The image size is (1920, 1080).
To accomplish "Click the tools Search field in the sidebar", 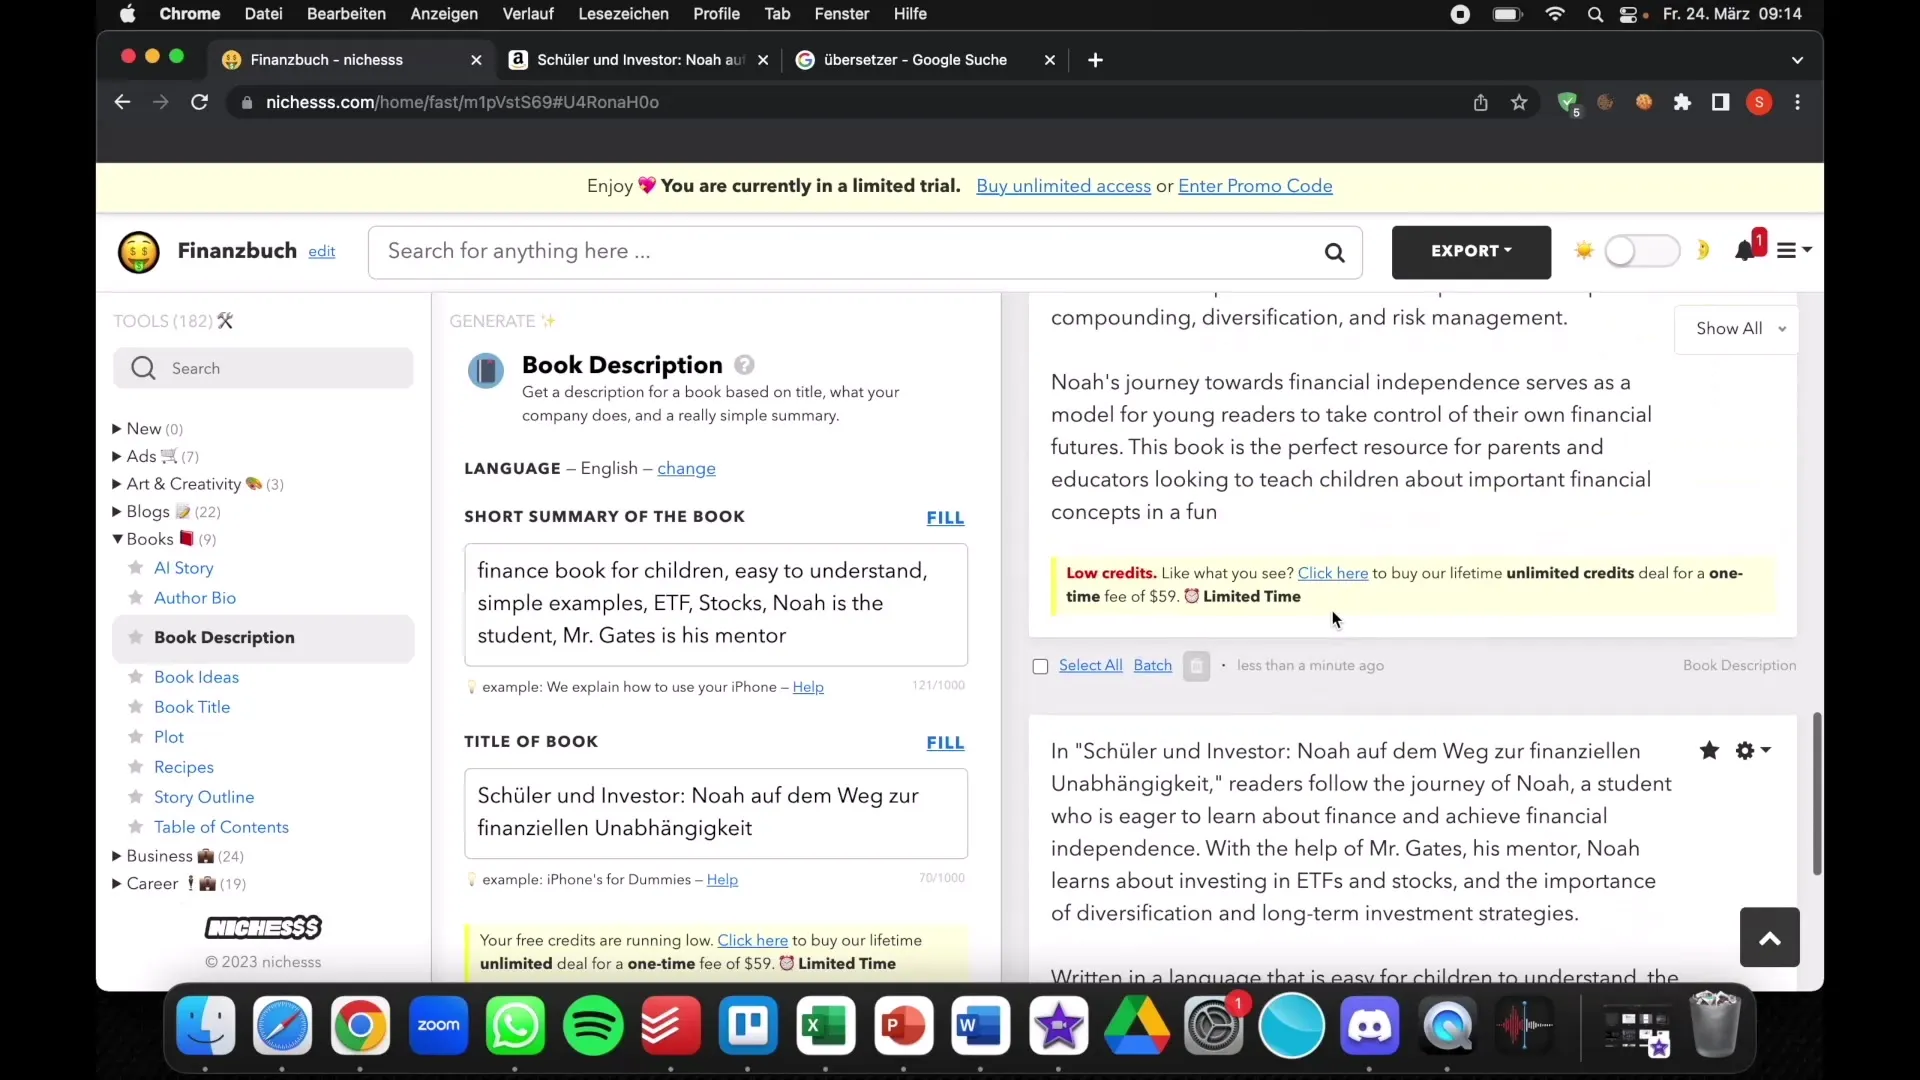I will [x=263, y=368].
